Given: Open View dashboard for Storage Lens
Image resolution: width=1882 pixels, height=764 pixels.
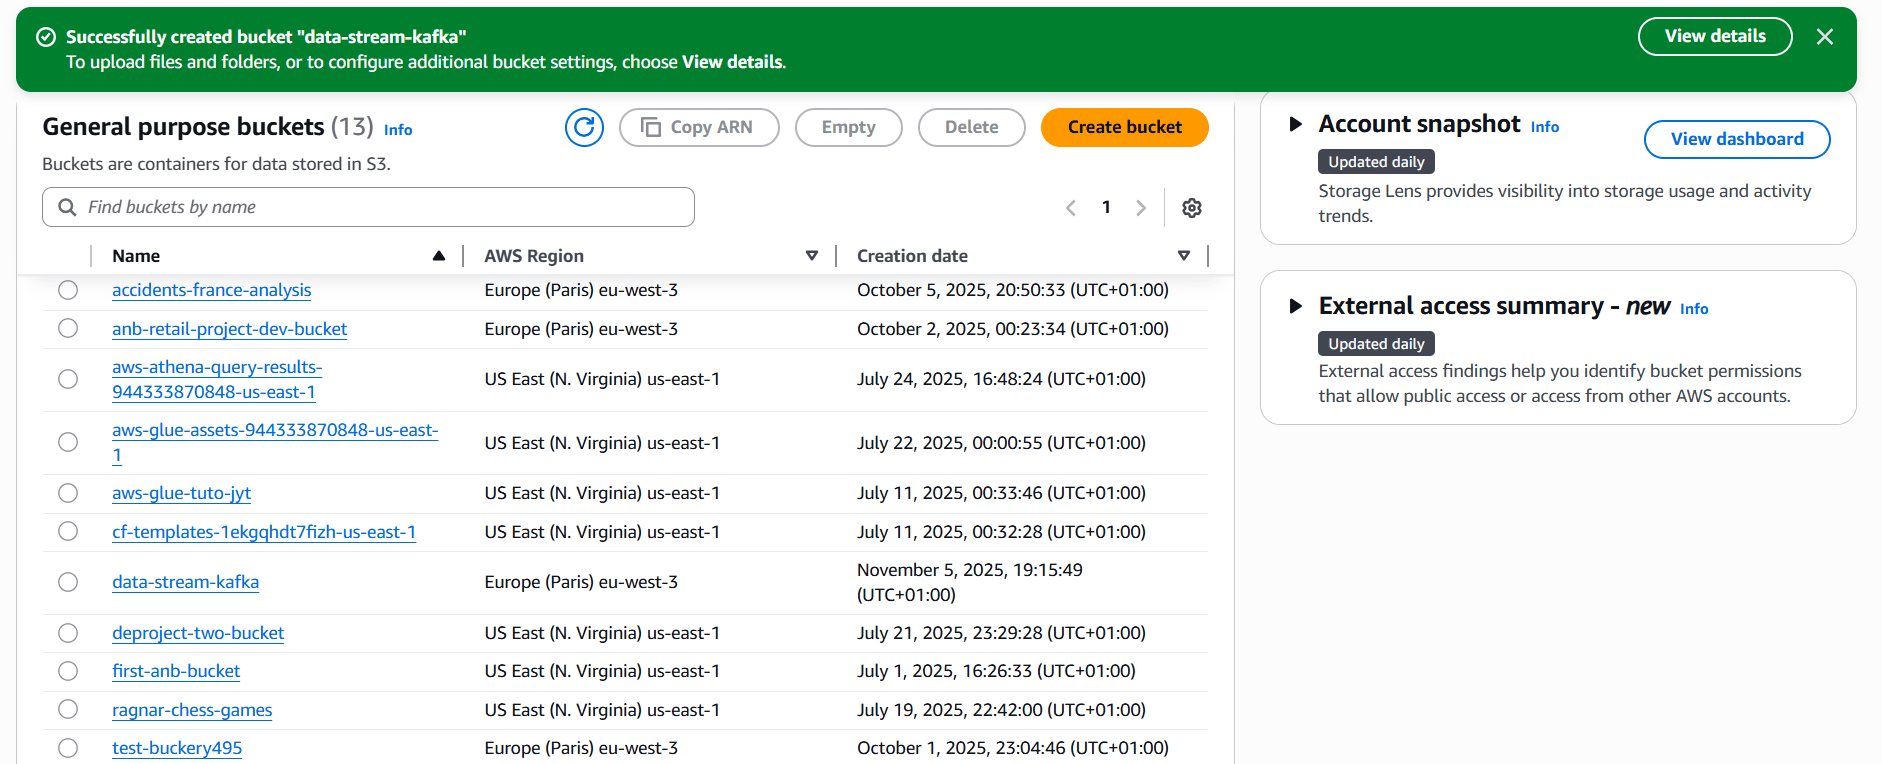Looking at the screenshot, I should coord(1736,139).
